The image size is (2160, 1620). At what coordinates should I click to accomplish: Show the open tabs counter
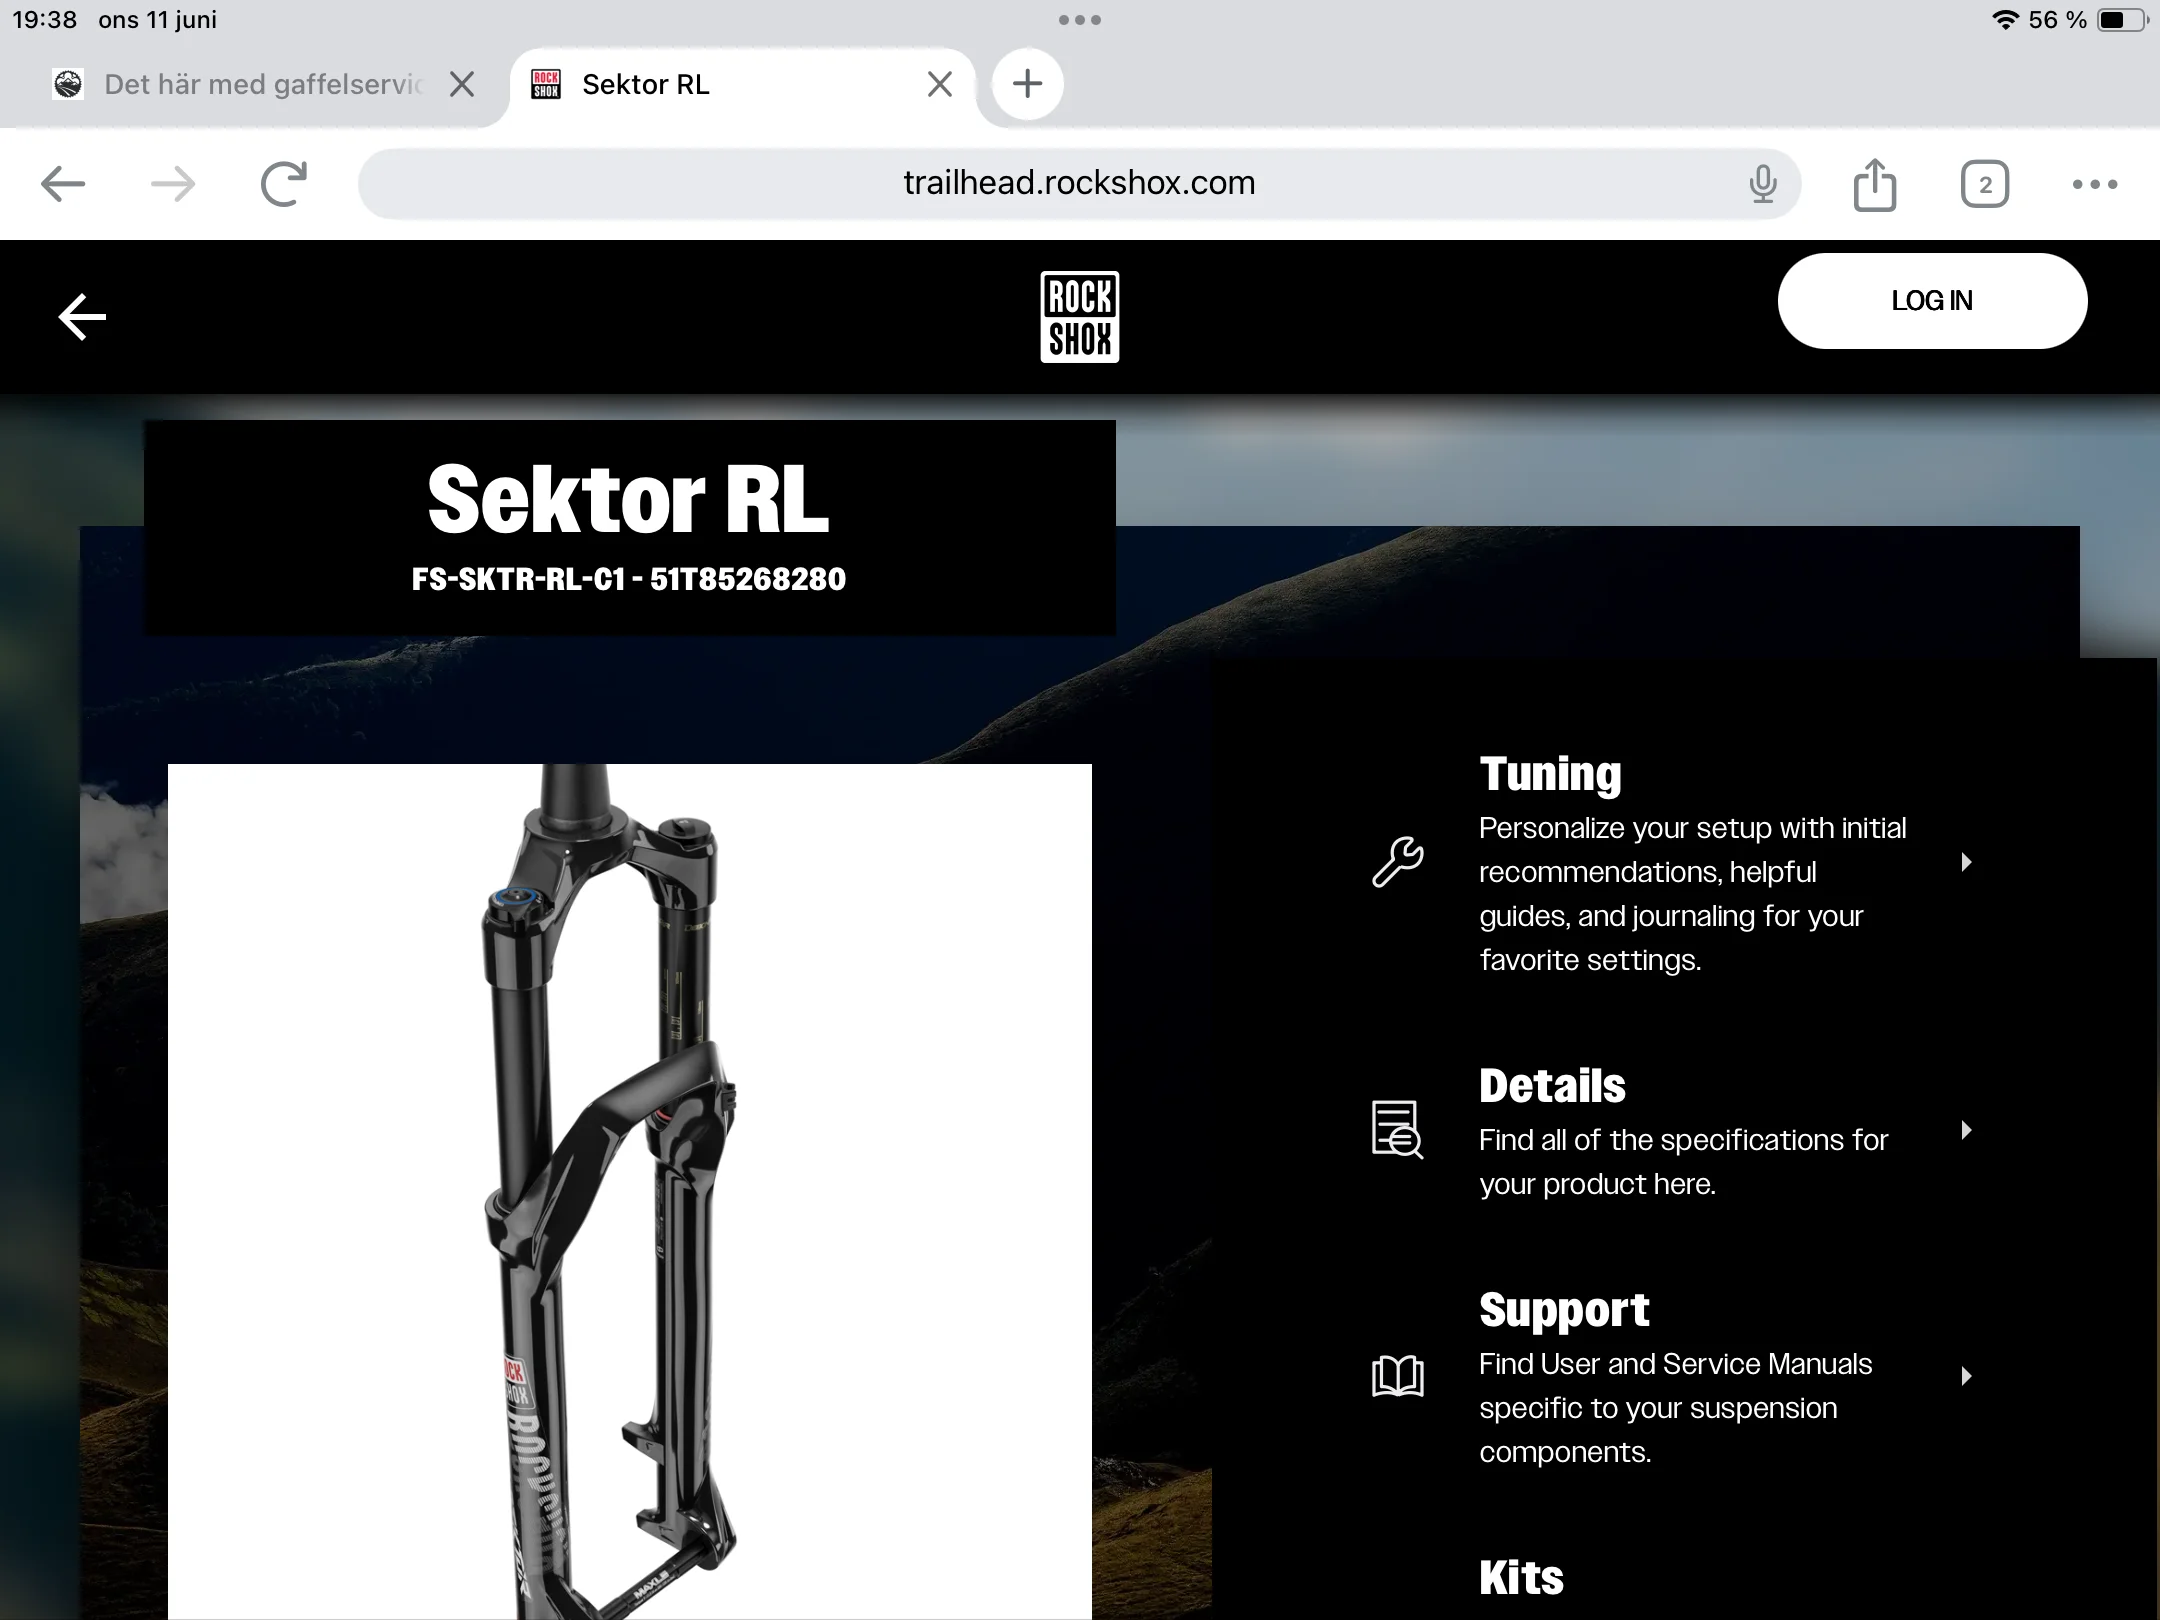pos(1985,184)
